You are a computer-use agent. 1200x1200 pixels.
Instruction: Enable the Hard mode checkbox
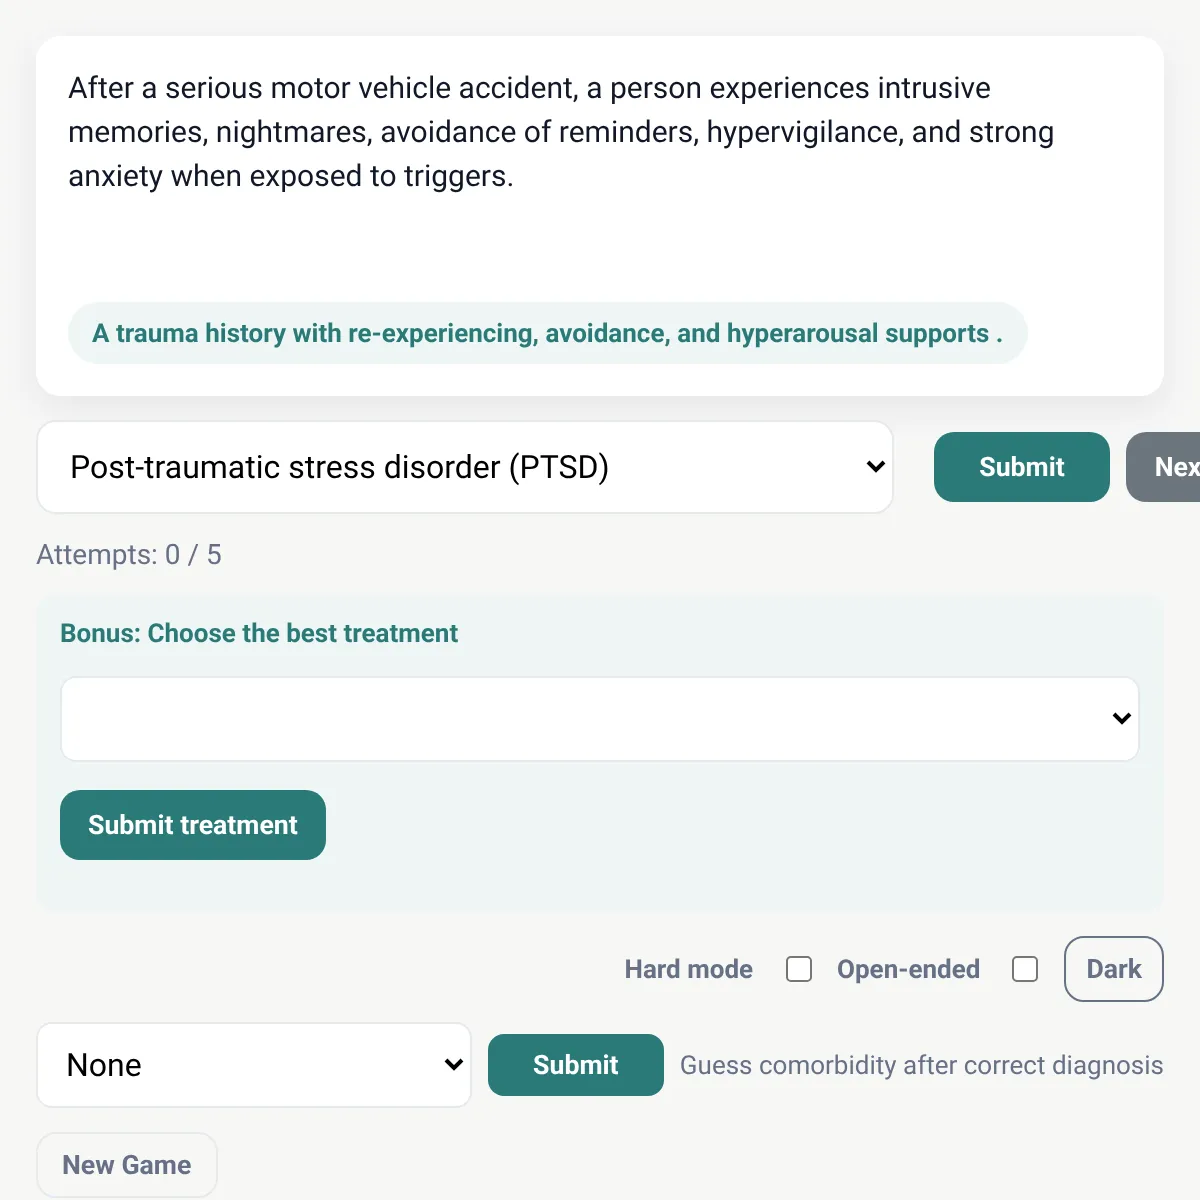point(799,969)
